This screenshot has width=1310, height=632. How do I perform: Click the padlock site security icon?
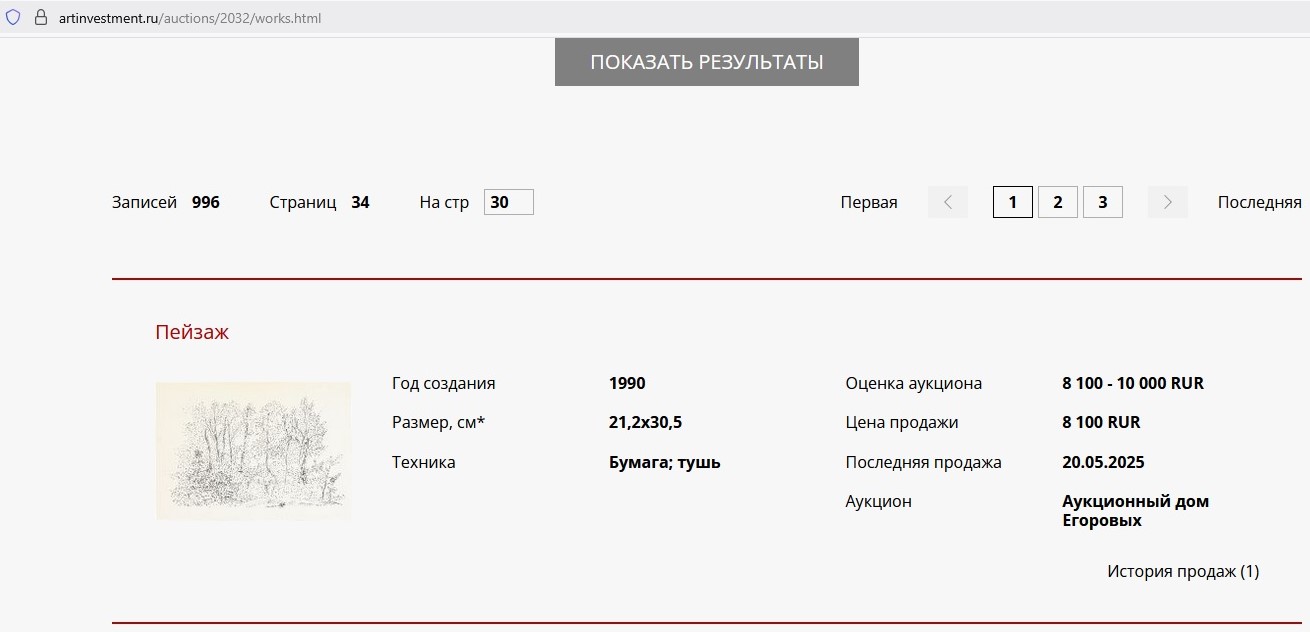click(x=41, y=18)
